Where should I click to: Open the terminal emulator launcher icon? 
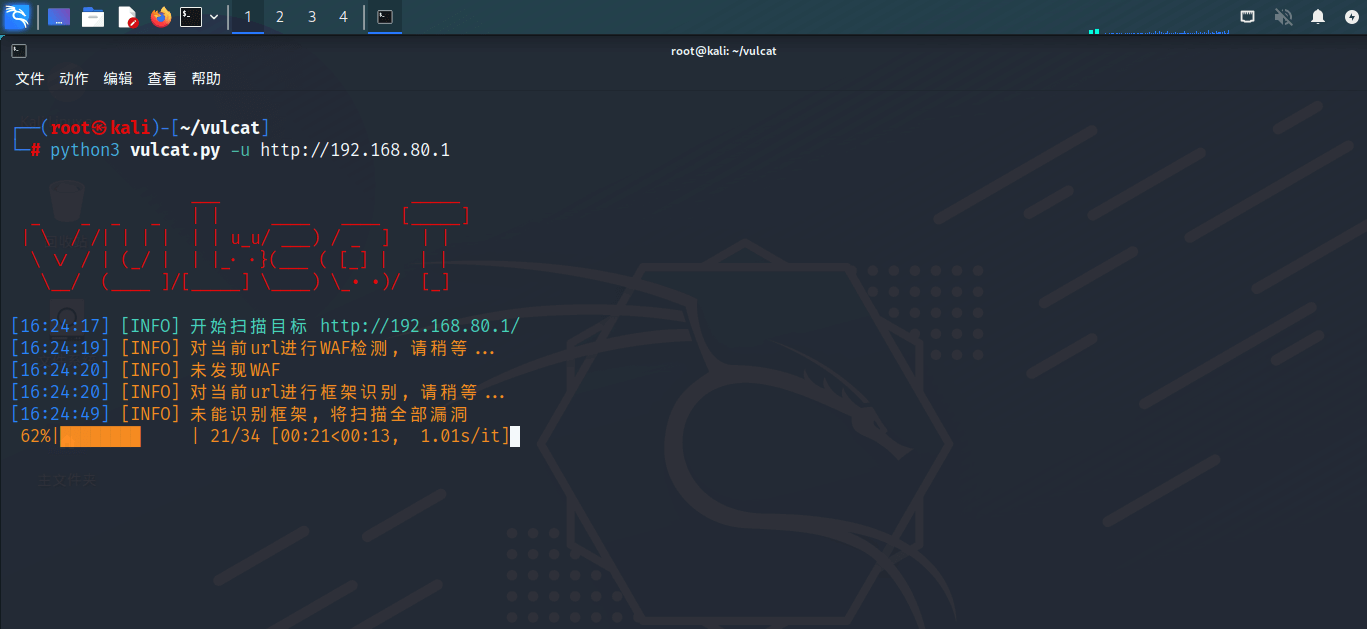click(x=191, y=17)
